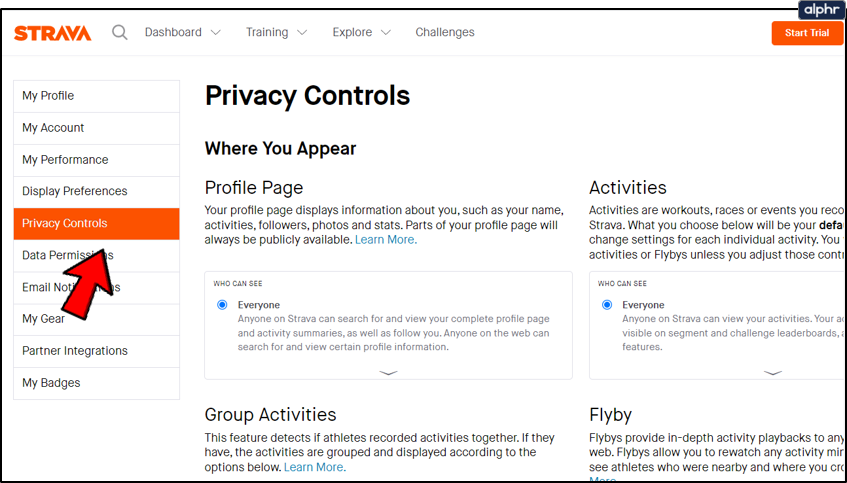Click Learn More link under Profile Page
The width and height of the screenshot is (847, 483).
pyautogui.click(x=386, y=240)
